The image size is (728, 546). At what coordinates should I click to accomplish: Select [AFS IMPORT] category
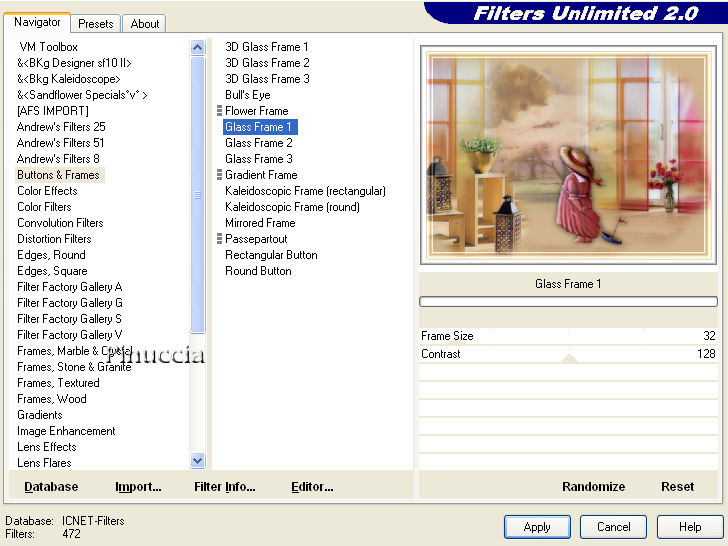(52, 111)
